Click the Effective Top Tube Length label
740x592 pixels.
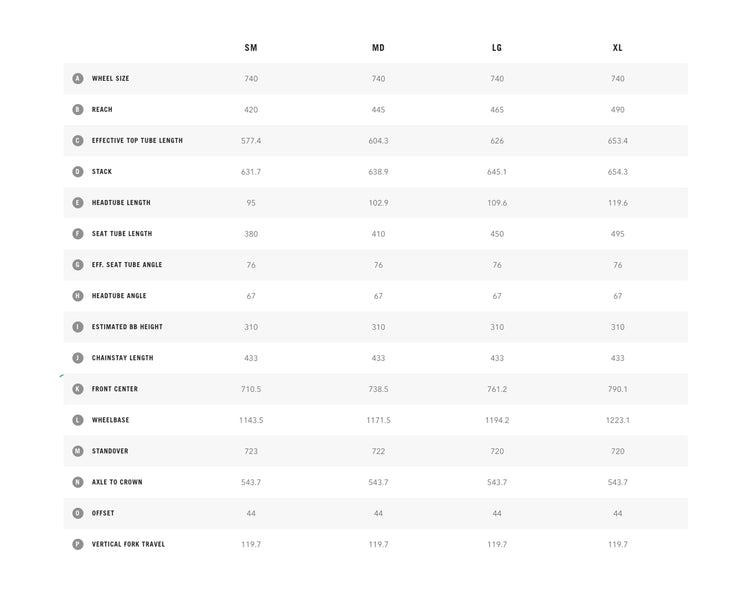137,141
